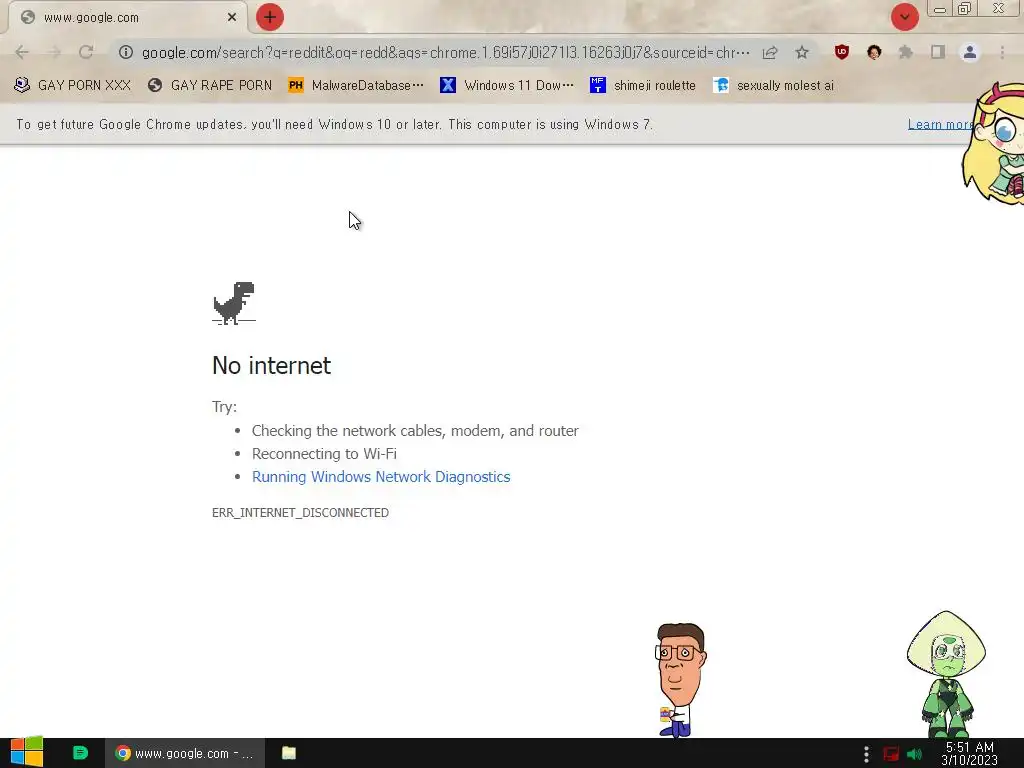
Task: Click 'Reconnecting to Wi-Fi' suggestion text
Action: [325, 454]
